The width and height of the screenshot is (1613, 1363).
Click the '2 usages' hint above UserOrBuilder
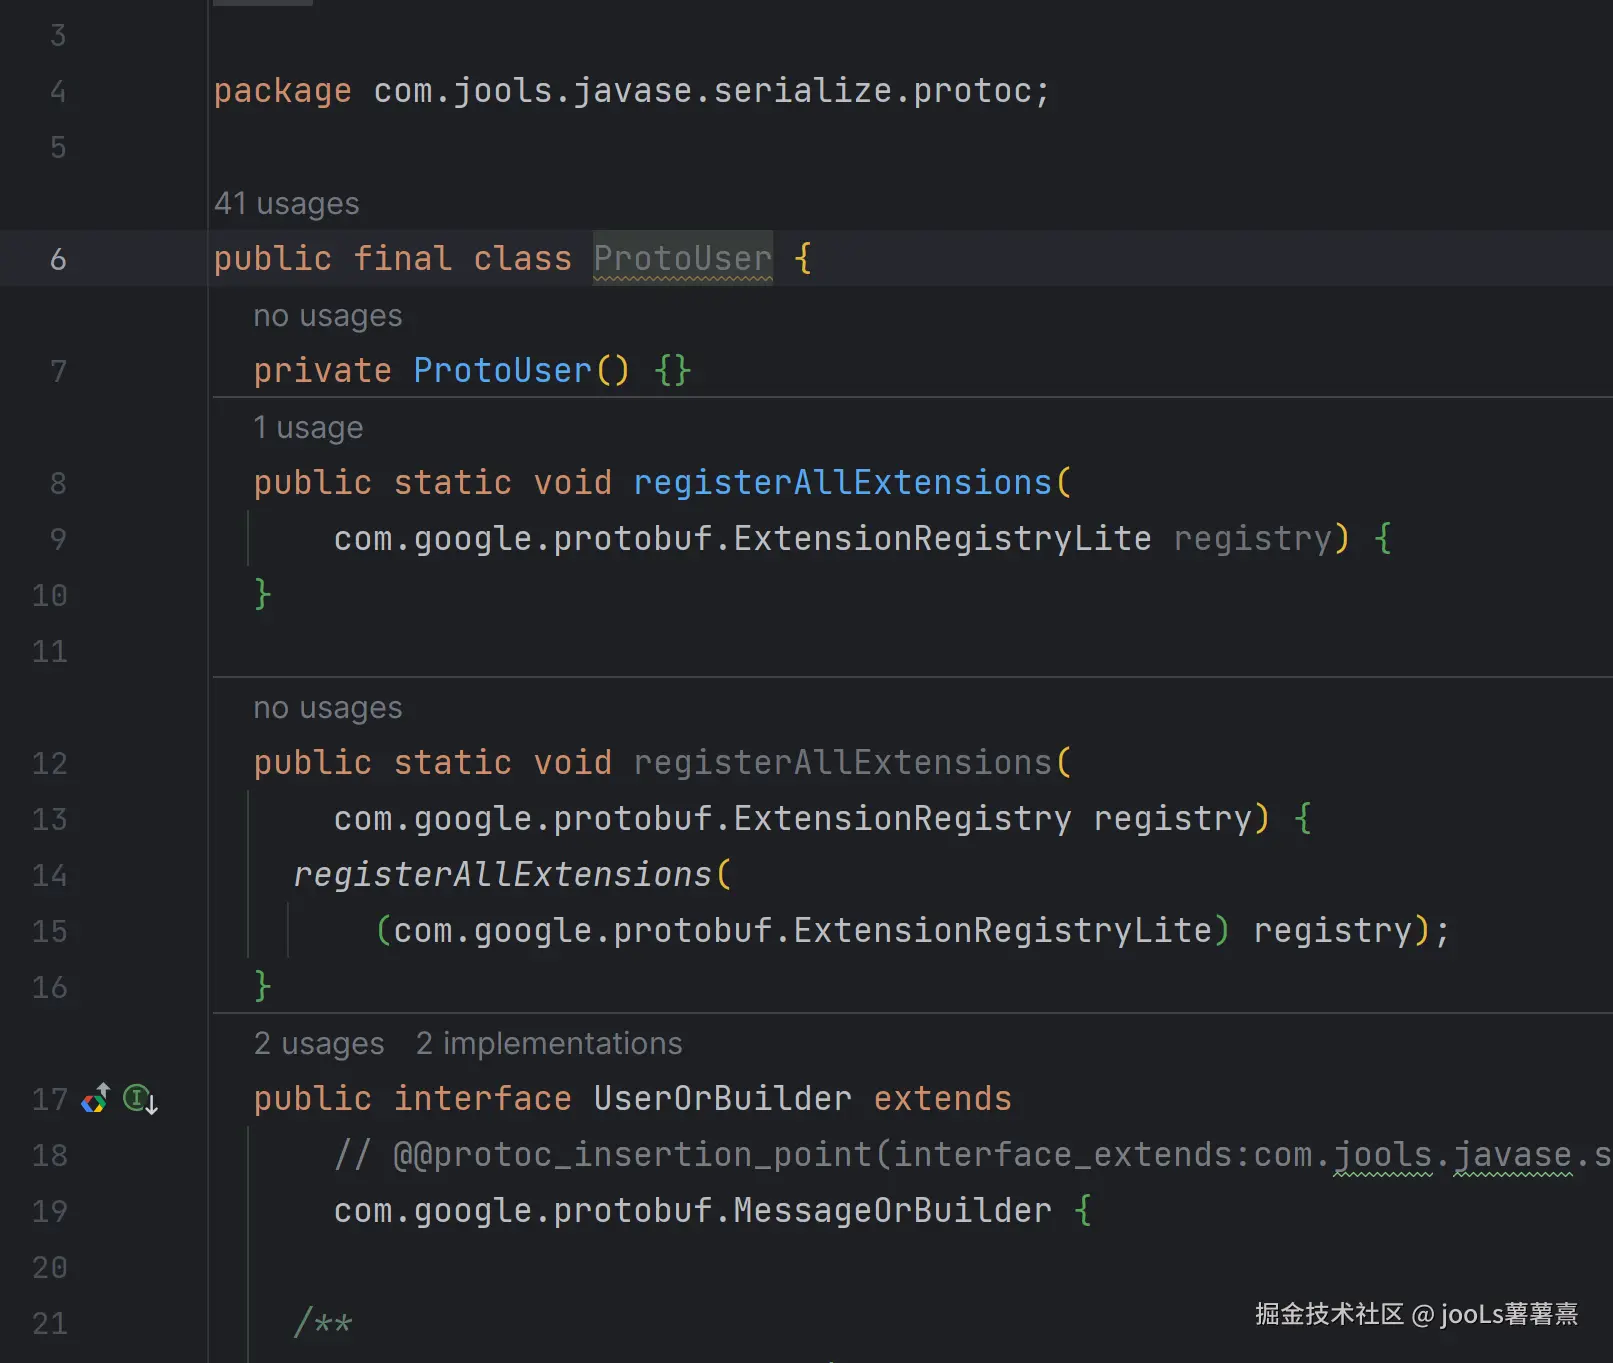pos(318,1043)
